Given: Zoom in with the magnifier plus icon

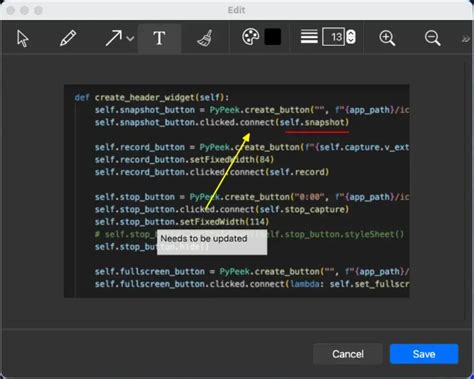Looking at the screenshot, I should click(x=387, y=38).
